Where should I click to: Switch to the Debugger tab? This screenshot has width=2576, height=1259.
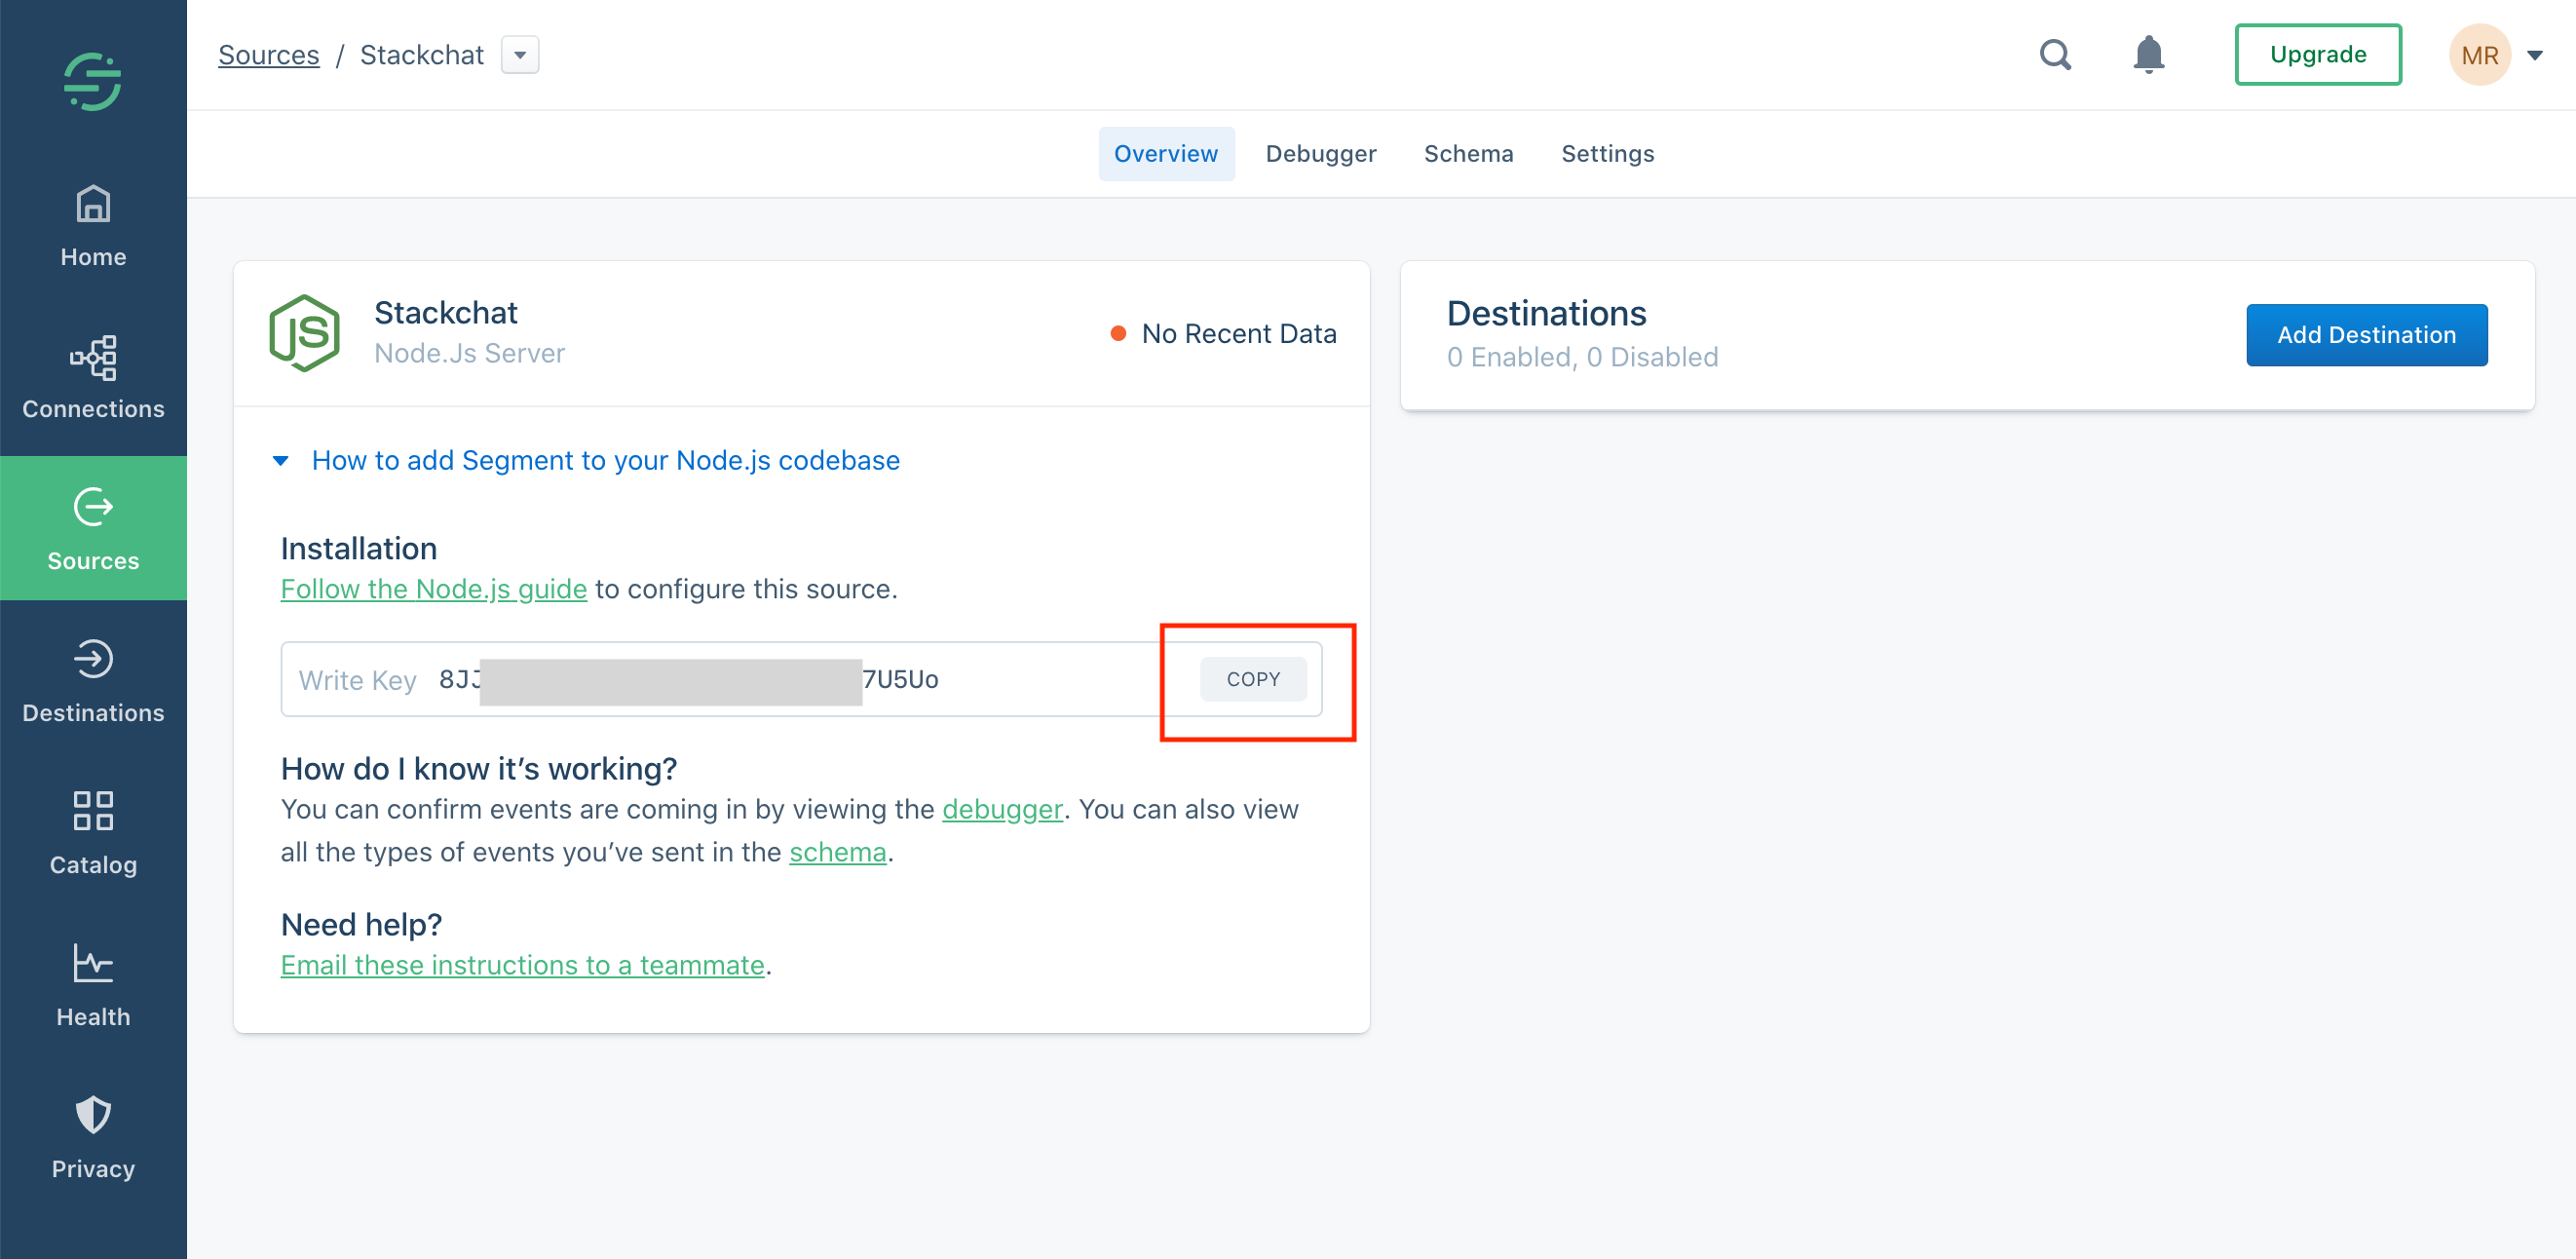coord(1321,153)
